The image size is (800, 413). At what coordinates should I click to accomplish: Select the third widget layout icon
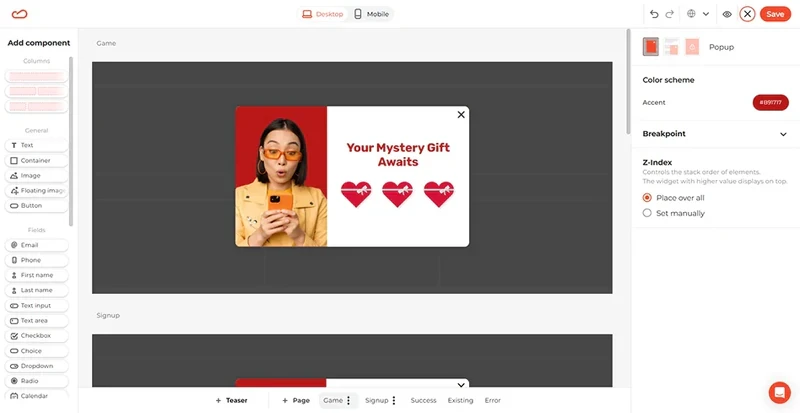pyautogui.click(x=692, y=47)
